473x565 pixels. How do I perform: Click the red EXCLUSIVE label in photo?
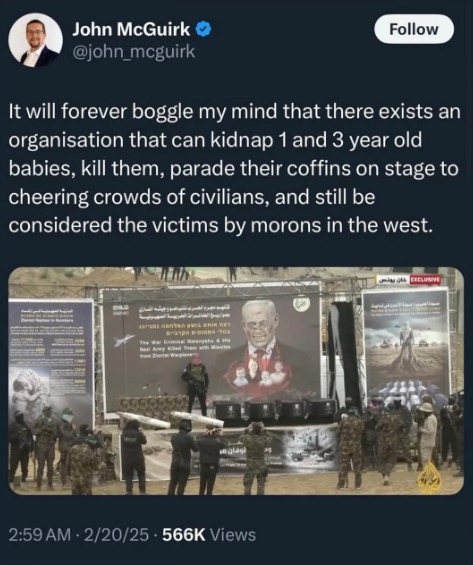point(425,280)
